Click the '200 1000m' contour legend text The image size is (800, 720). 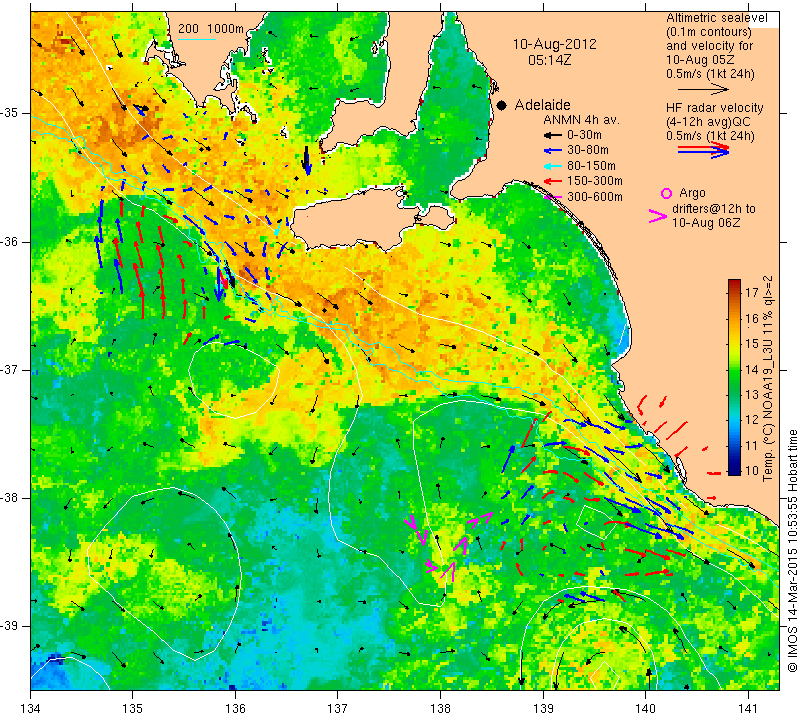211,29
